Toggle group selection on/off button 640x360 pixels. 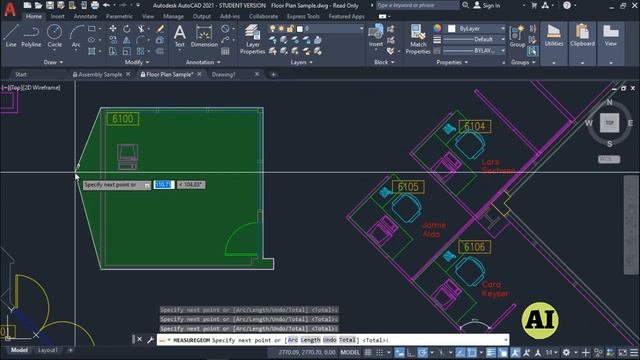[x=532, y=51]
